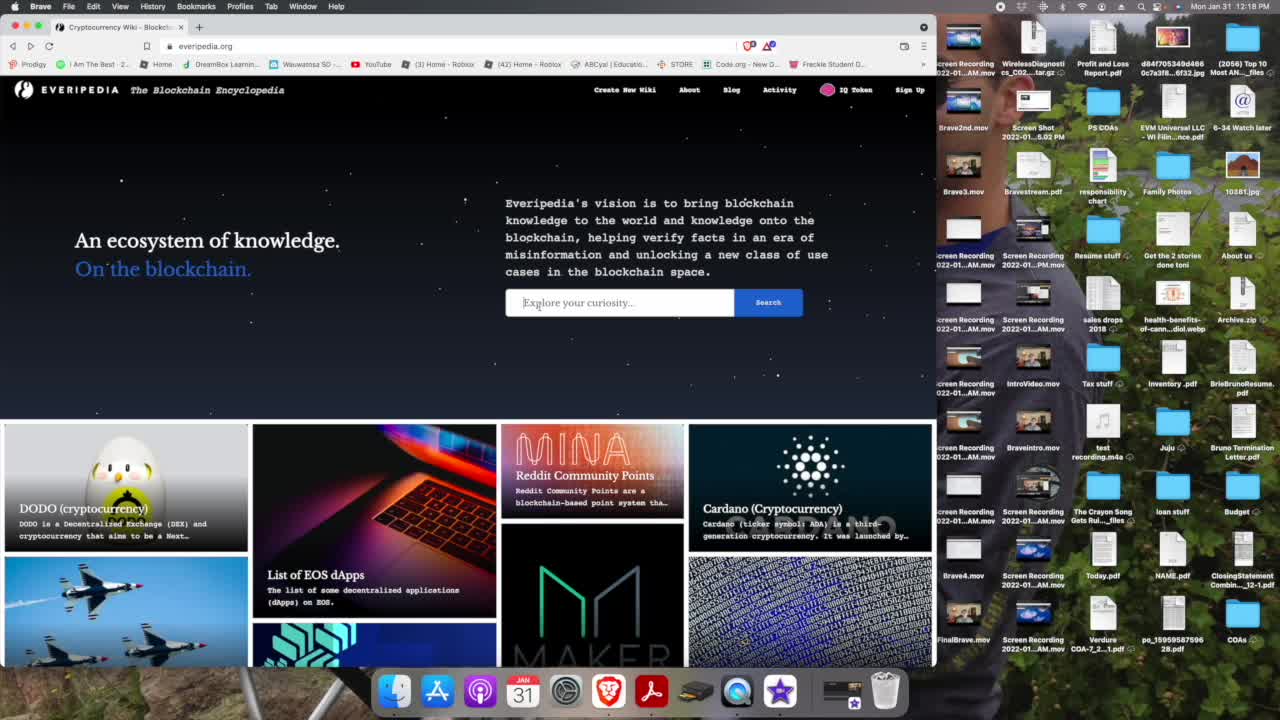Open QuickTime Player from the dock
The image size is (1280, 720).
click(x=737, y=691)
